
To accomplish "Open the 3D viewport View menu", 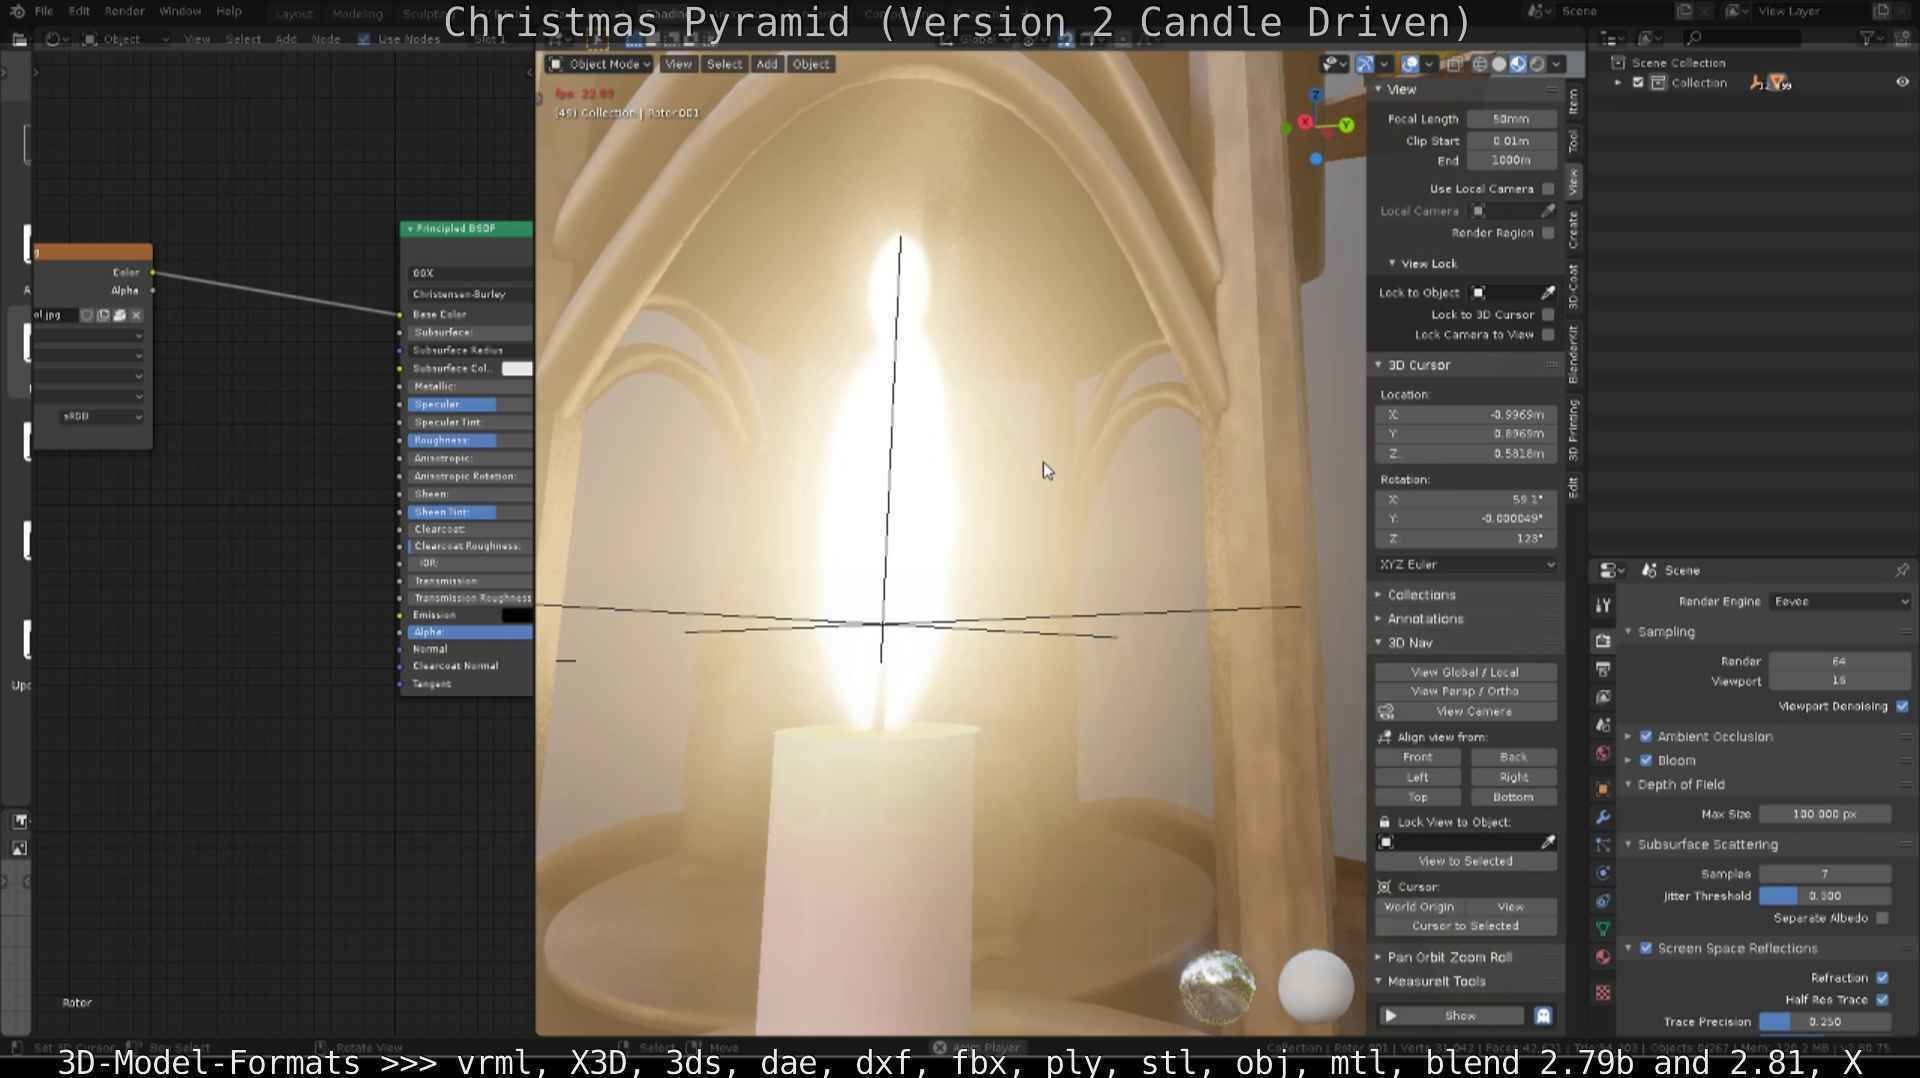I will pos(678,64).
